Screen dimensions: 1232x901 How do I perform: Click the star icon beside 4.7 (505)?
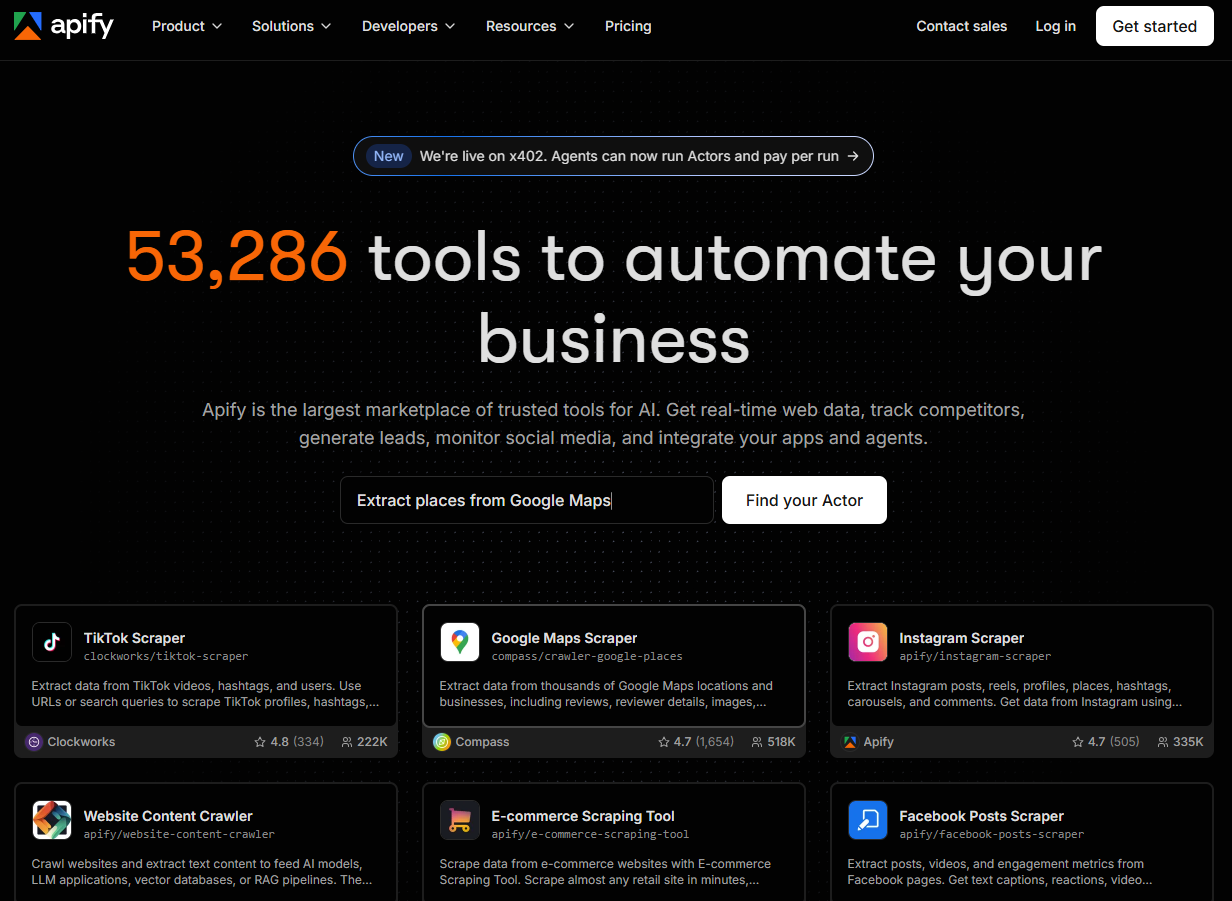click(1078, 742)
